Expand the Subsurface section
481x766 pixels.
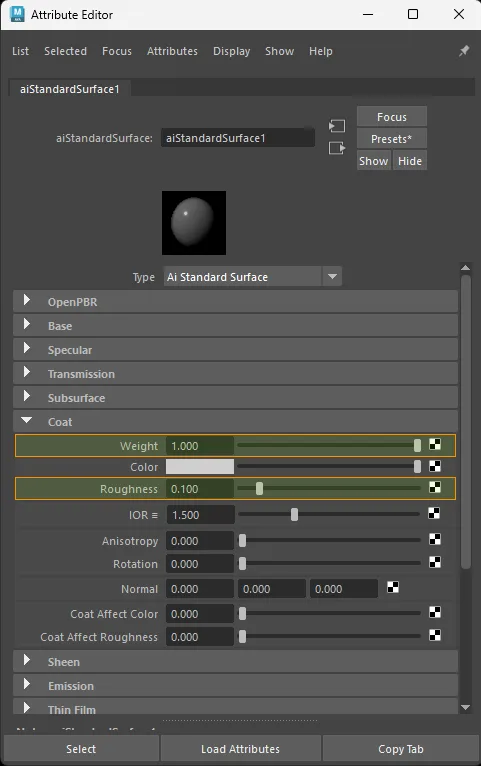[27, 396]
